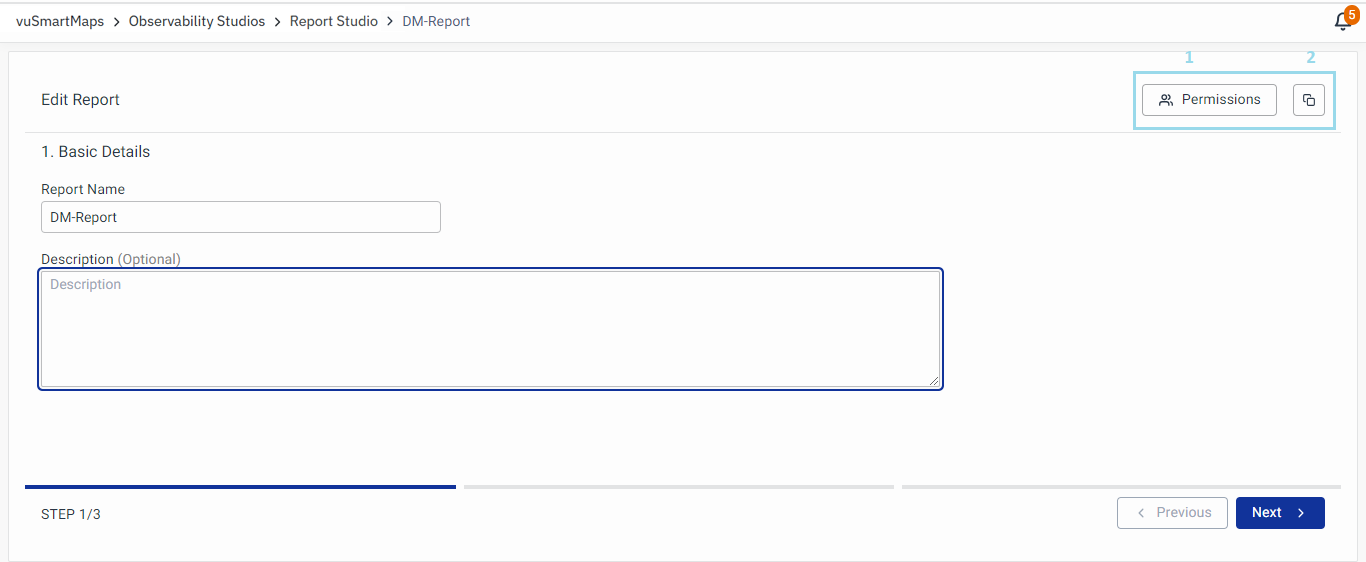Focus the Report Name field
The height and width of the screenshot is (562, 1366).
[240, 217]
